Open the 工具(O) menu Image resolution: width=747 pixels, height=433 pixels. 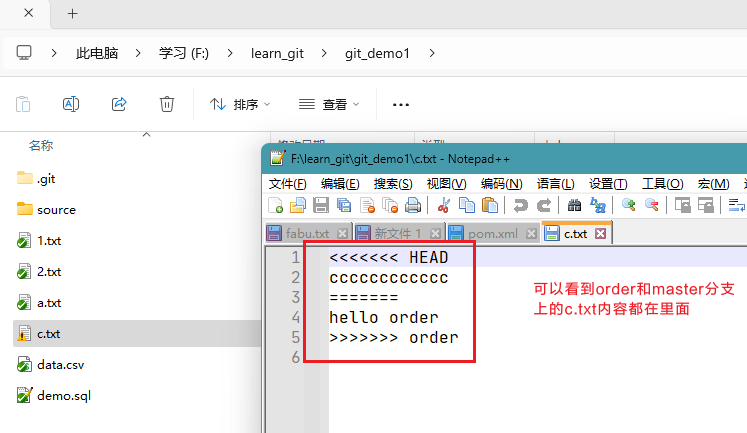pyautogui.click(x=662, y=183)
